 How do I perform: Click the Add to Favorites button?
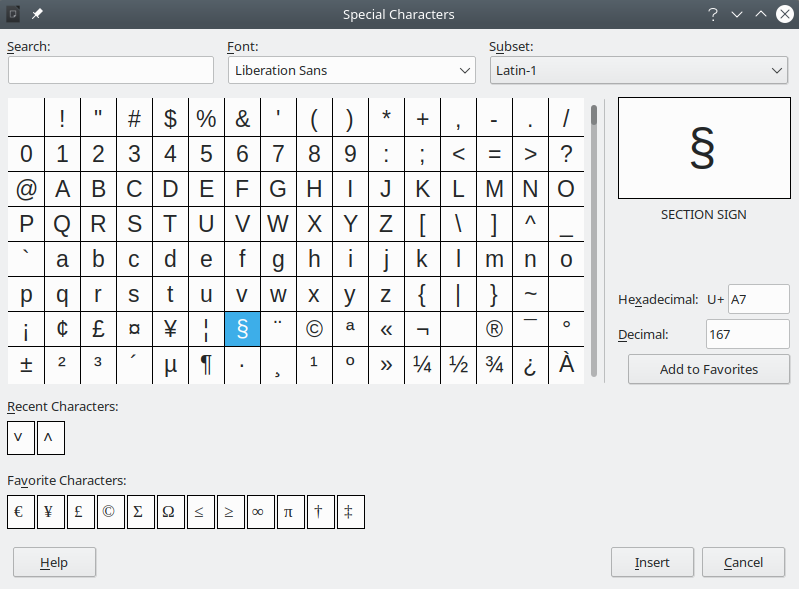coord(709,369)
